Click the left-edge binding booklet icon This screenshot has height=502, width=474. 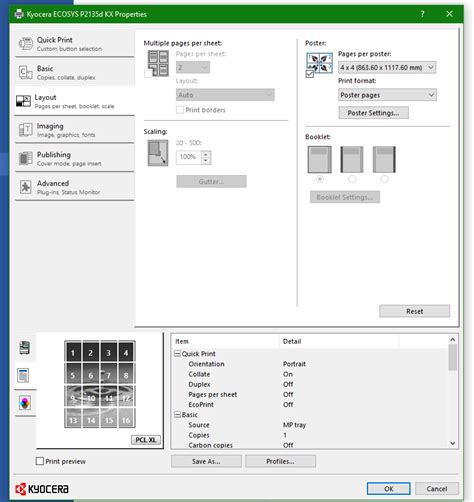pyautogui.click(x=352, y=160)
